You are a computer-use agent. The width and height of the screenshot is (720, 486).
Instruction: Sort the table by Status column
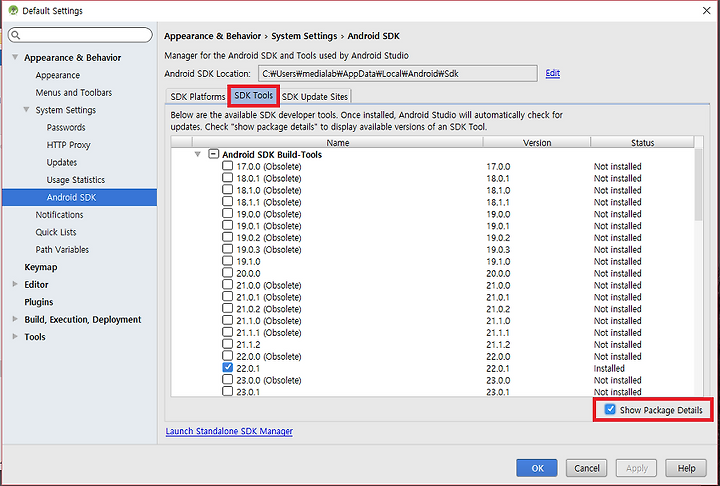[642, 142]
